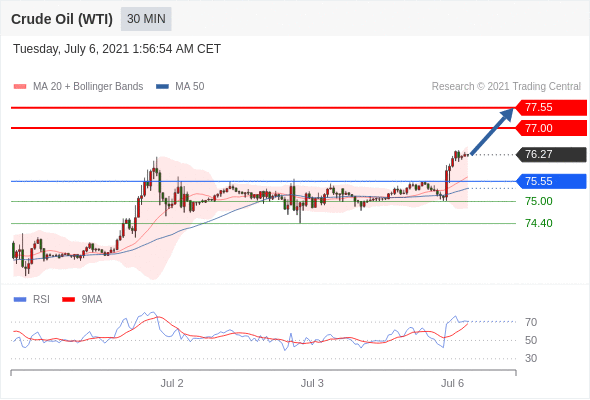Image resolution: width=590 pixels, height=400 pixels.
Task: Toggle the MA 20 + Bollinger Bands legend label
Action: click(88, 87)
